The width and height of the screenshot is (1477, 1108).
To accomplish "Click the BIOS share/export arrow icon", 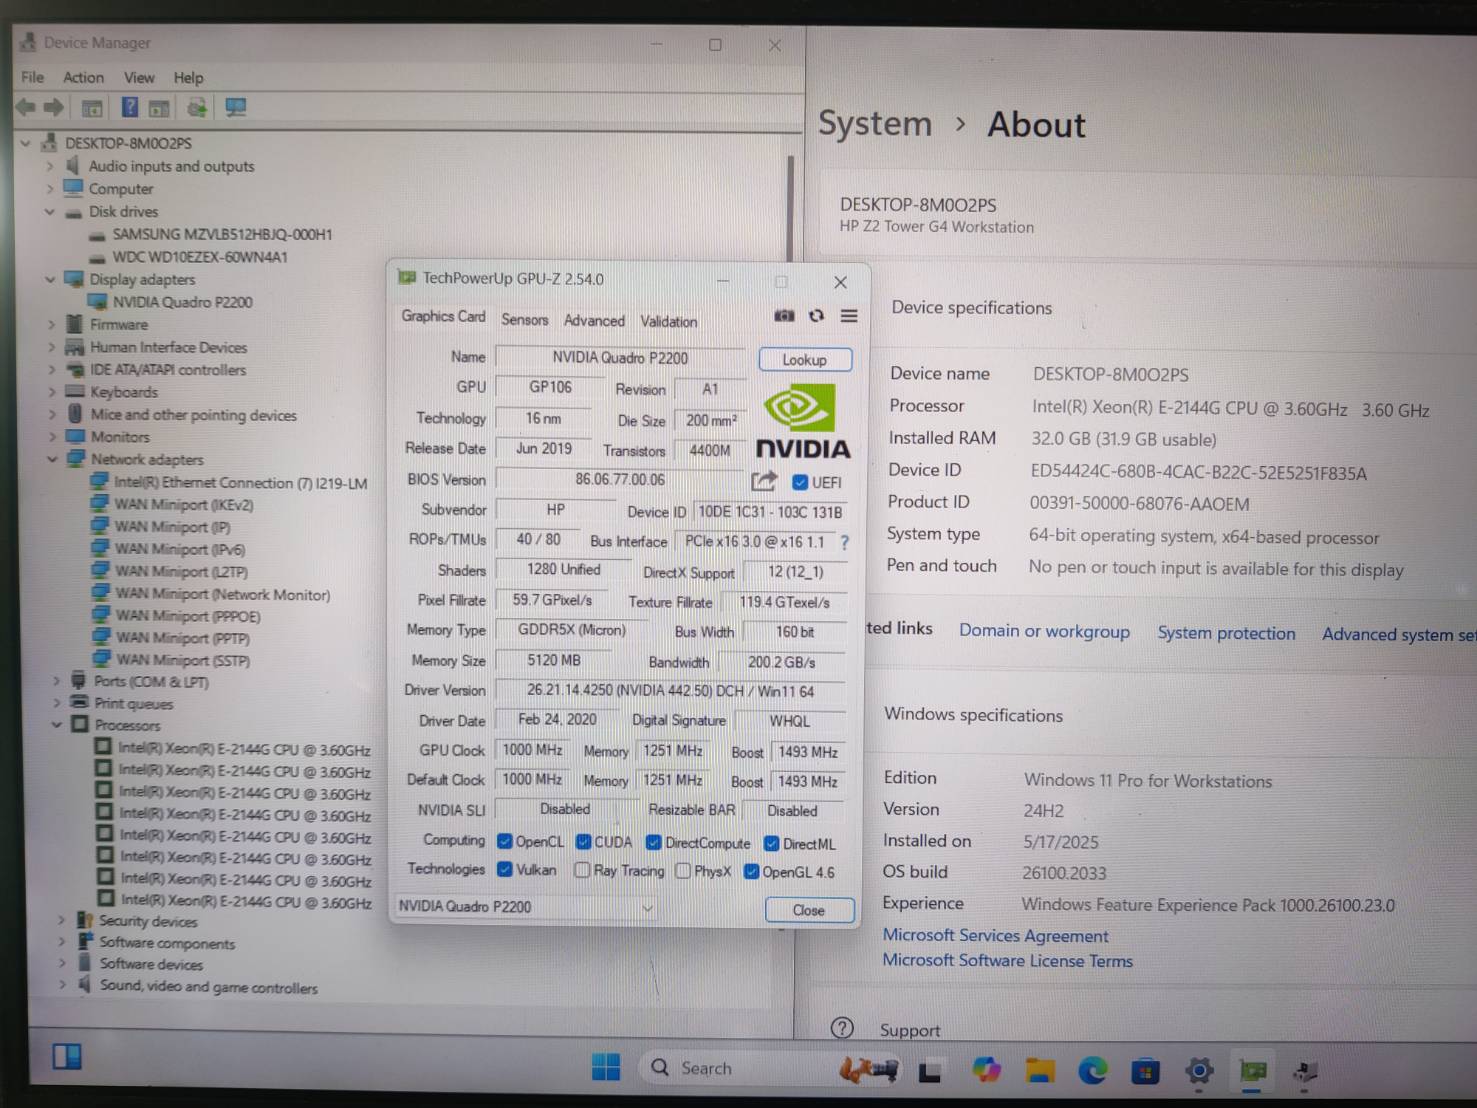I will click(x=764, y=481).
